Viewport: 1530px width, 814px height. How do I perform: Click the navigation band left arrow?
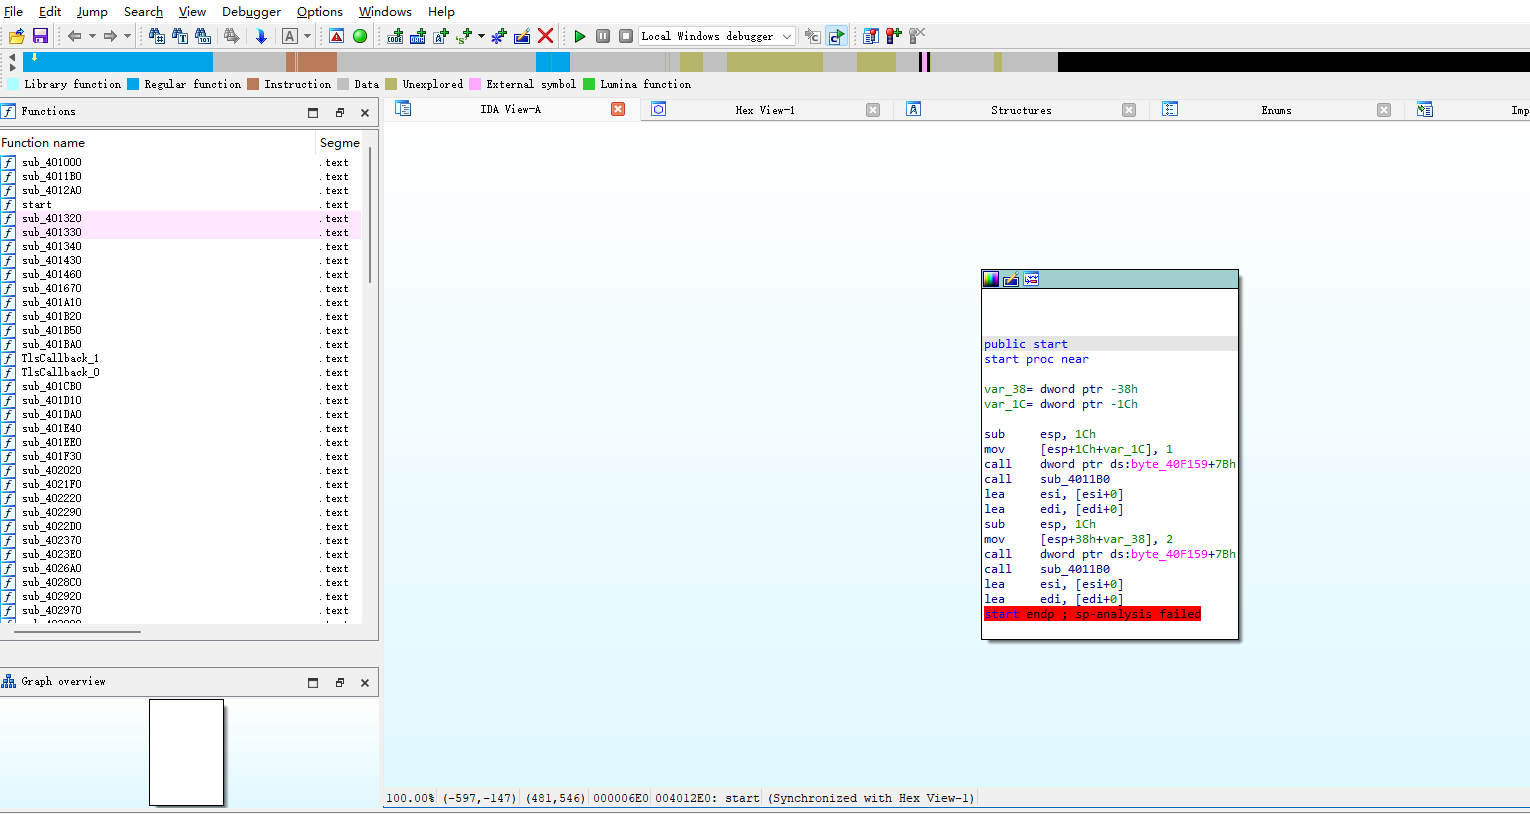point(12,58)
